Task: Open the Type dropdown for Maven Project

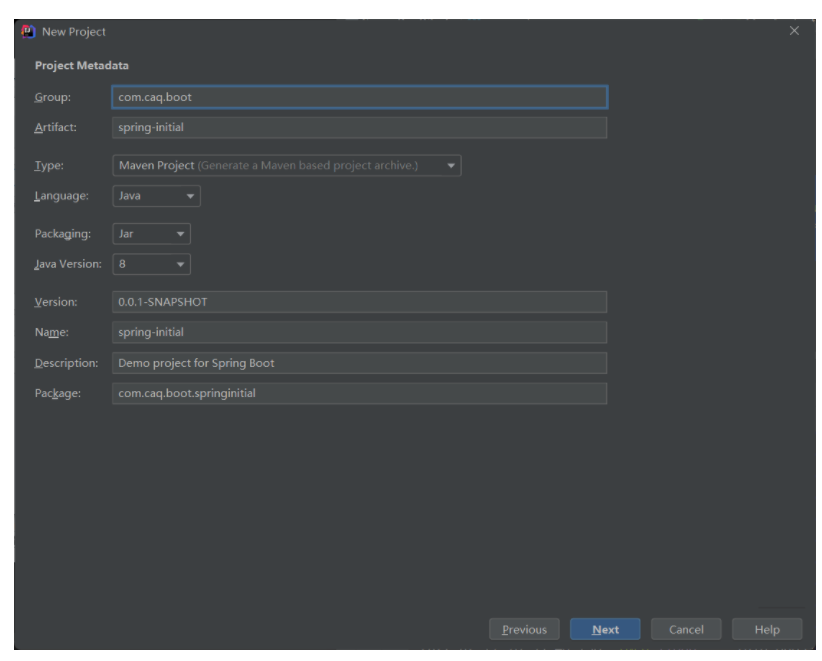Action: pos(286,165)
